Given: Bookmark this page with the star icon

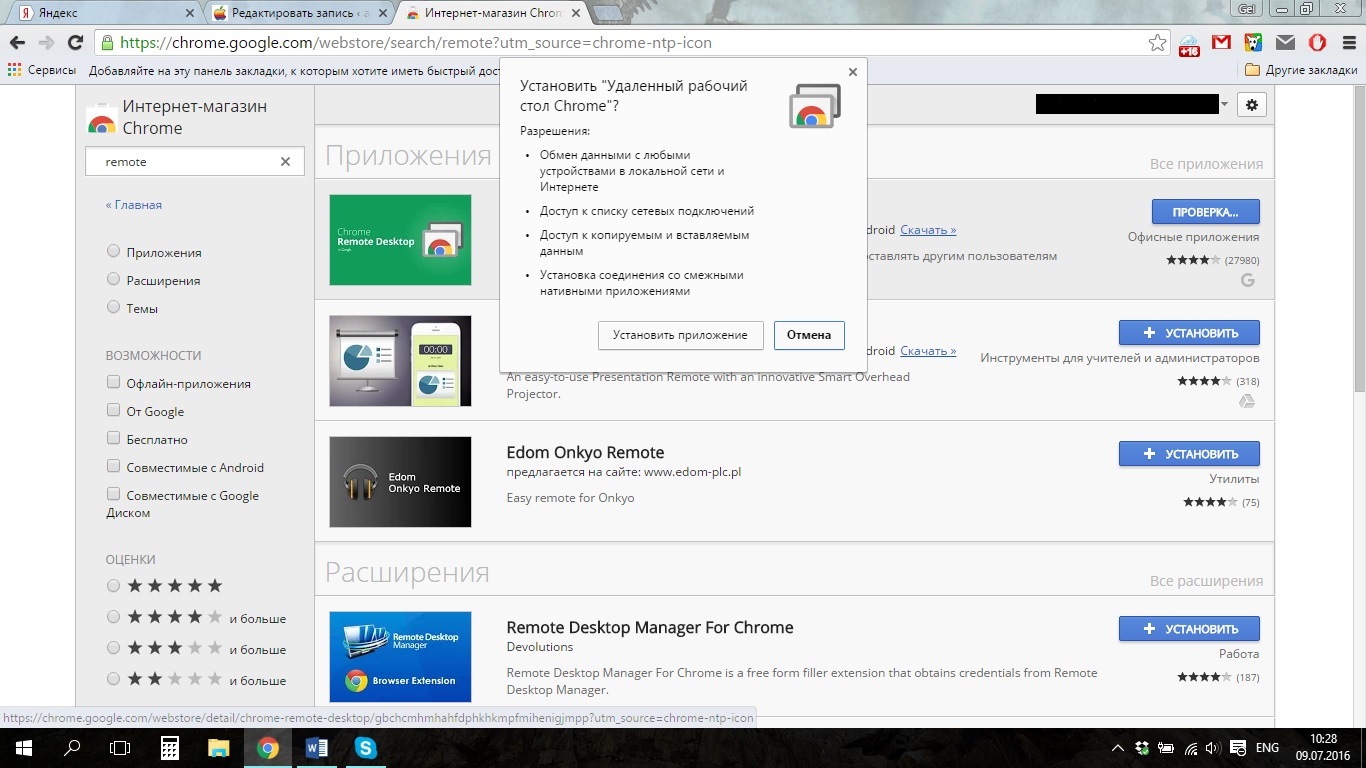Looking at the screenshot, I should (x=1157, y=43).
